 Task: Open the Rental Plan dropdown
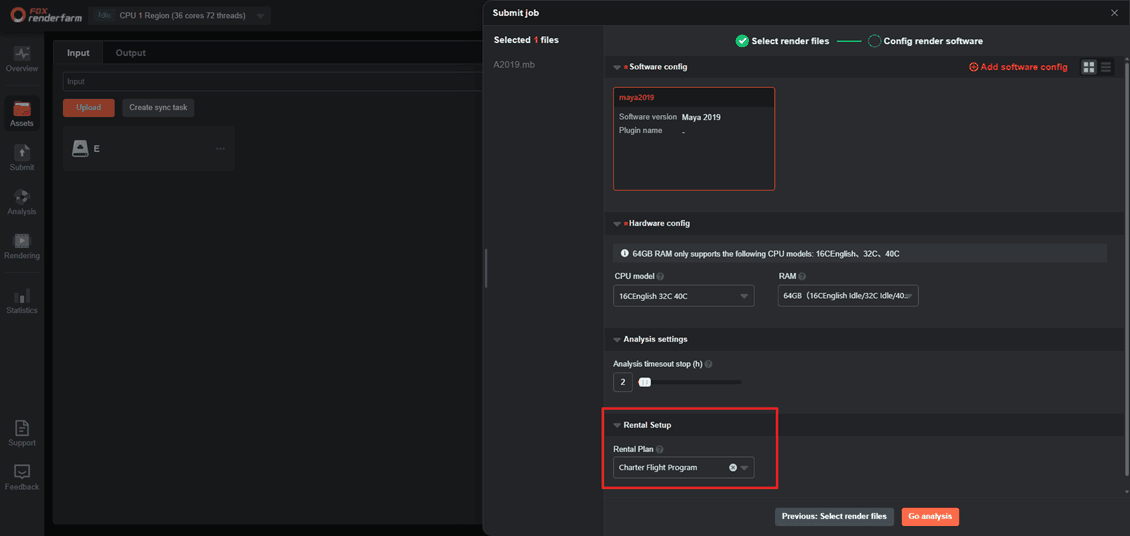[x=744, y=468]
